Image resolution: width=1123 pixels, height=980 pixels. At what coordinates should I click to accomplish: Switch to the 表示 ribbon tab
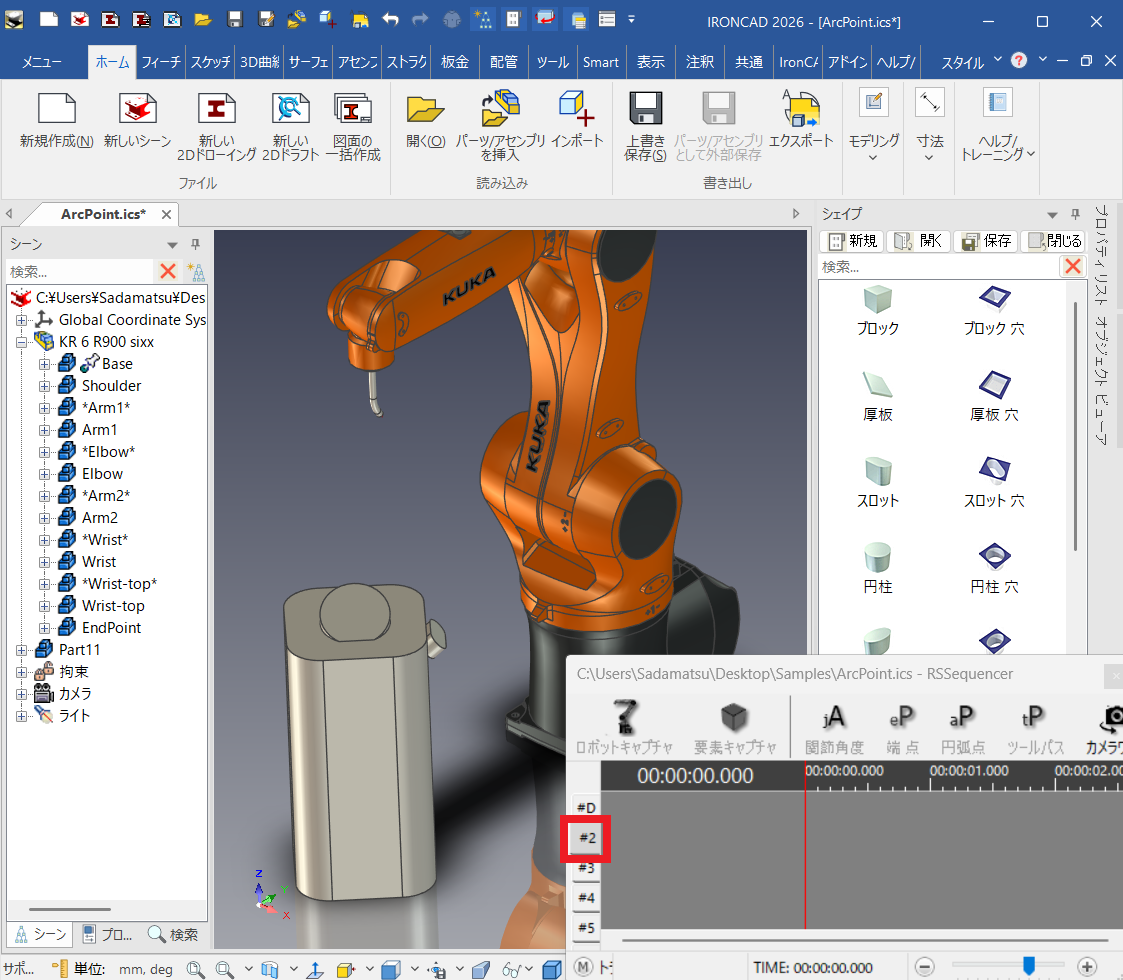(x=650, y=62)
